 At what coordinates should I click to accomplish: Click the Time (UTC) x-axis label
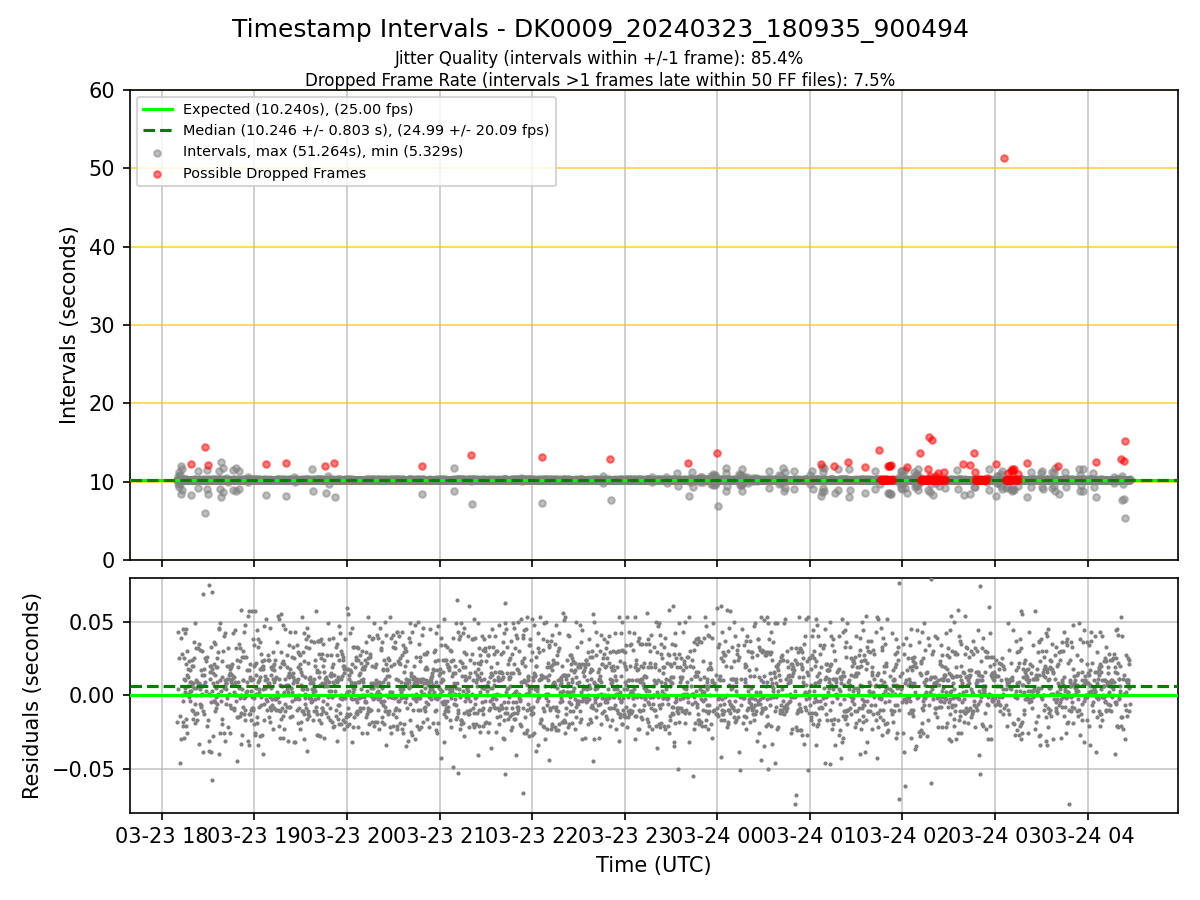point(653,865)
